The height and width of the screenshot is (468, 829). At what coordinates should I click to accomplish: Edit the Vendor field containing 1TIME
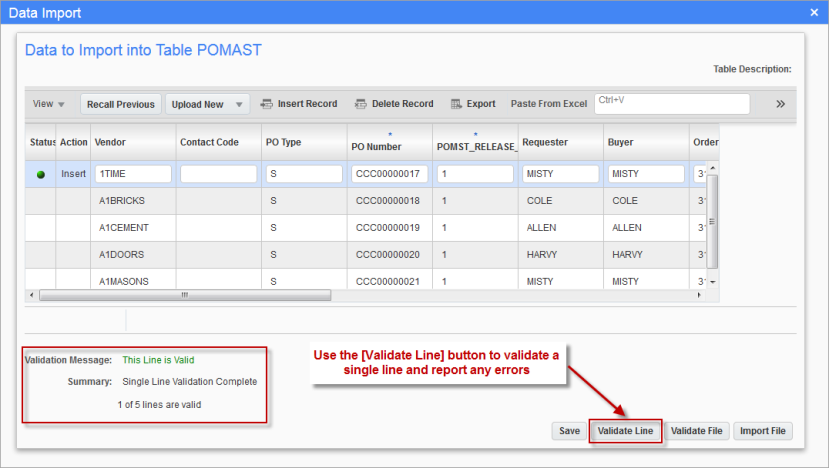133,174
